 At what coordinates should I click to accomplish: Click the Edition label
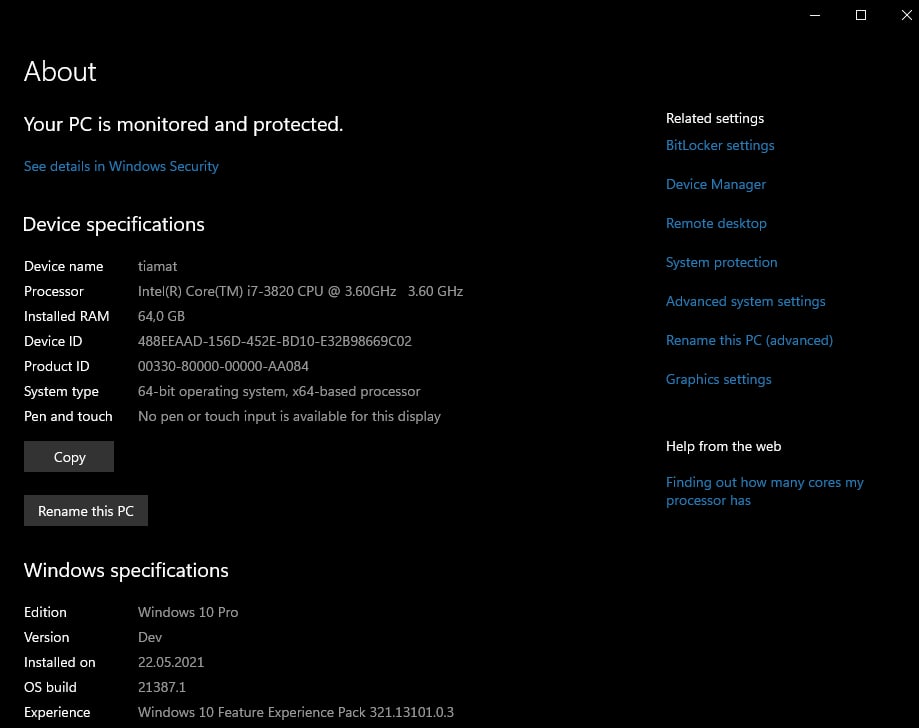point(45,612)
